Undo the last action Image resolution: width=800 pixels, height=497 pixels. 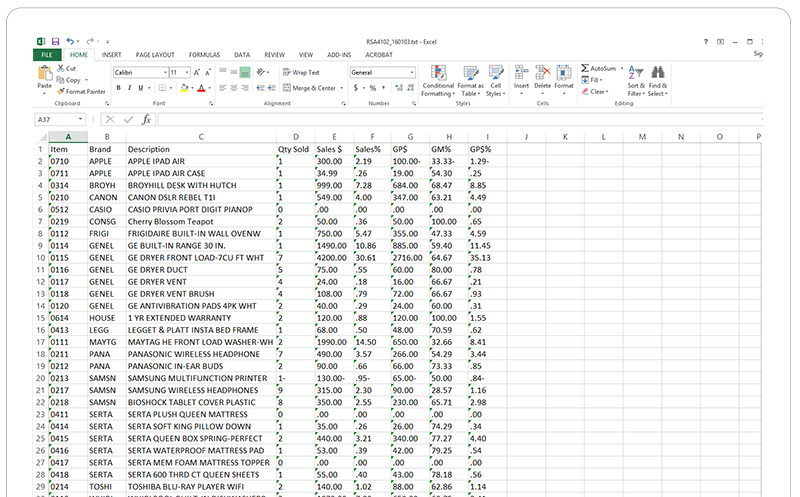pos(70,41)
